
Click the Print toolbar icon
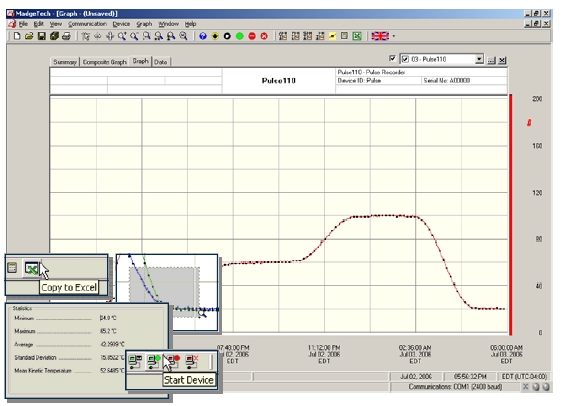(67, 36)
